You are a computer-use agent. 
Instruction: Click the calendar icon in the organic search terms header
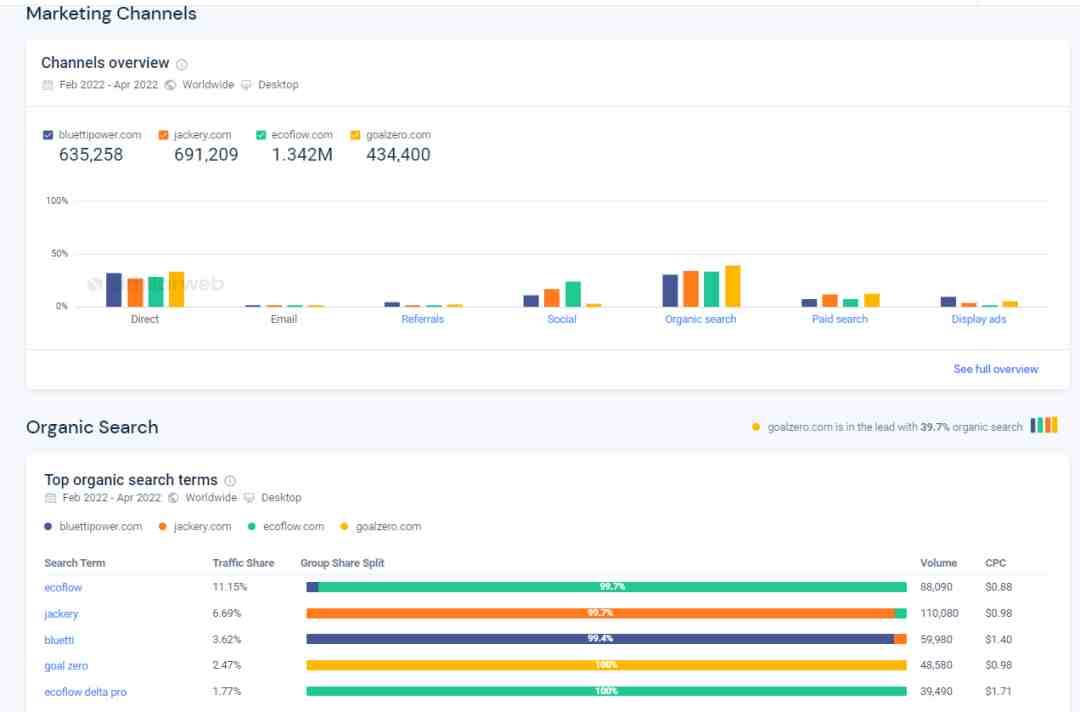click(x=50, y=498)
